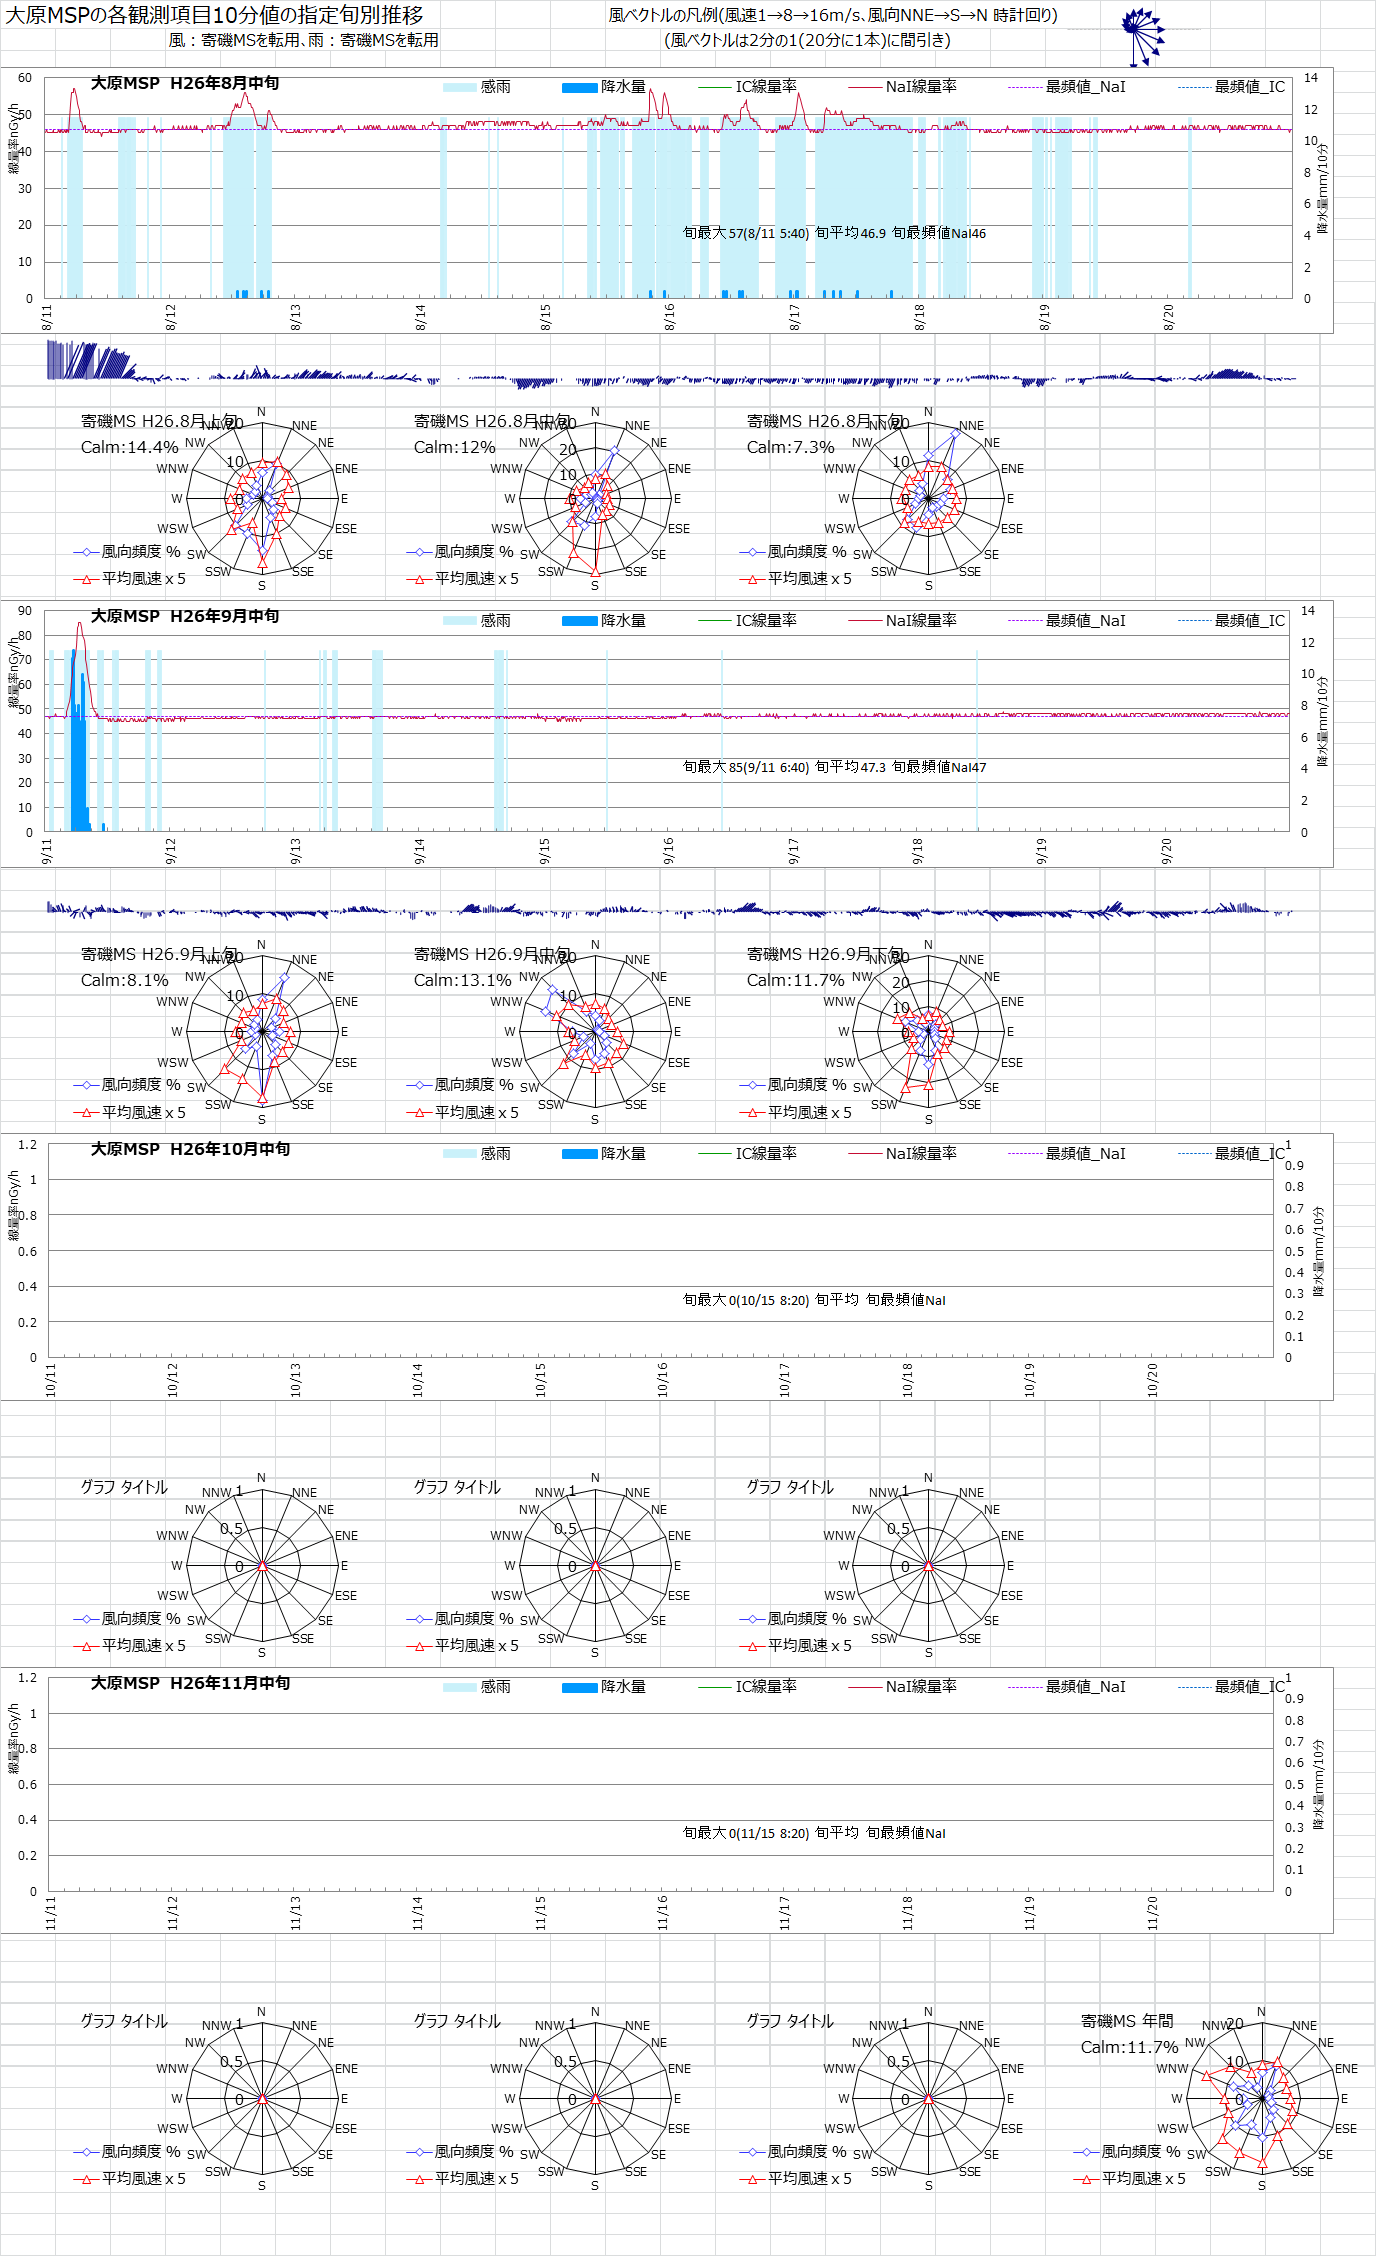Viewport: 1376px width, 2256px height.
Task: Click the Calm:14.4% label
Action: click(129, 447)
